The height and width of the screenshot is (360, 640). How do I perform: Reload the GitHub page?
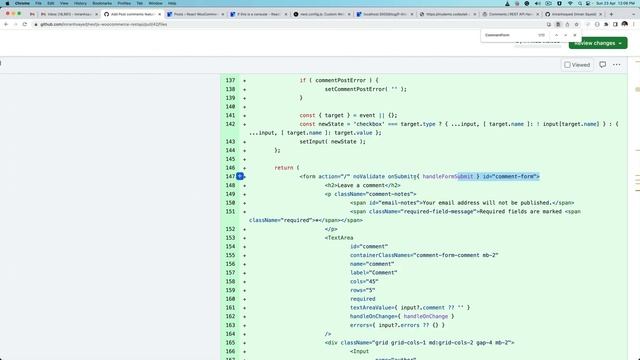point(25,24)
